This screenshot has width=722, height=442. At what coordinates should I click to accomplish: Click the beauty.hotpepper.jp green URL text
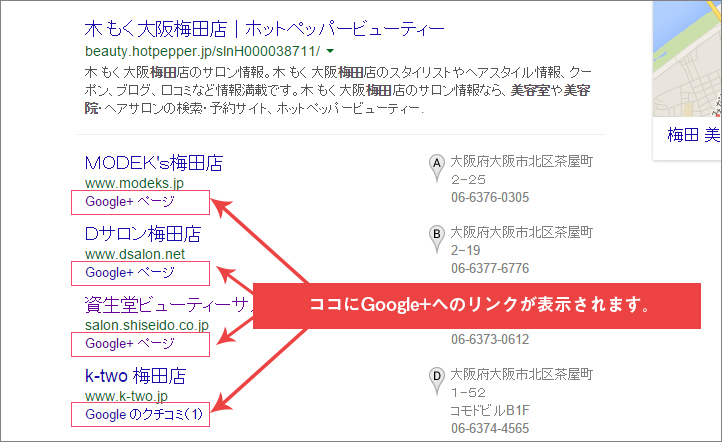[202, 51]
